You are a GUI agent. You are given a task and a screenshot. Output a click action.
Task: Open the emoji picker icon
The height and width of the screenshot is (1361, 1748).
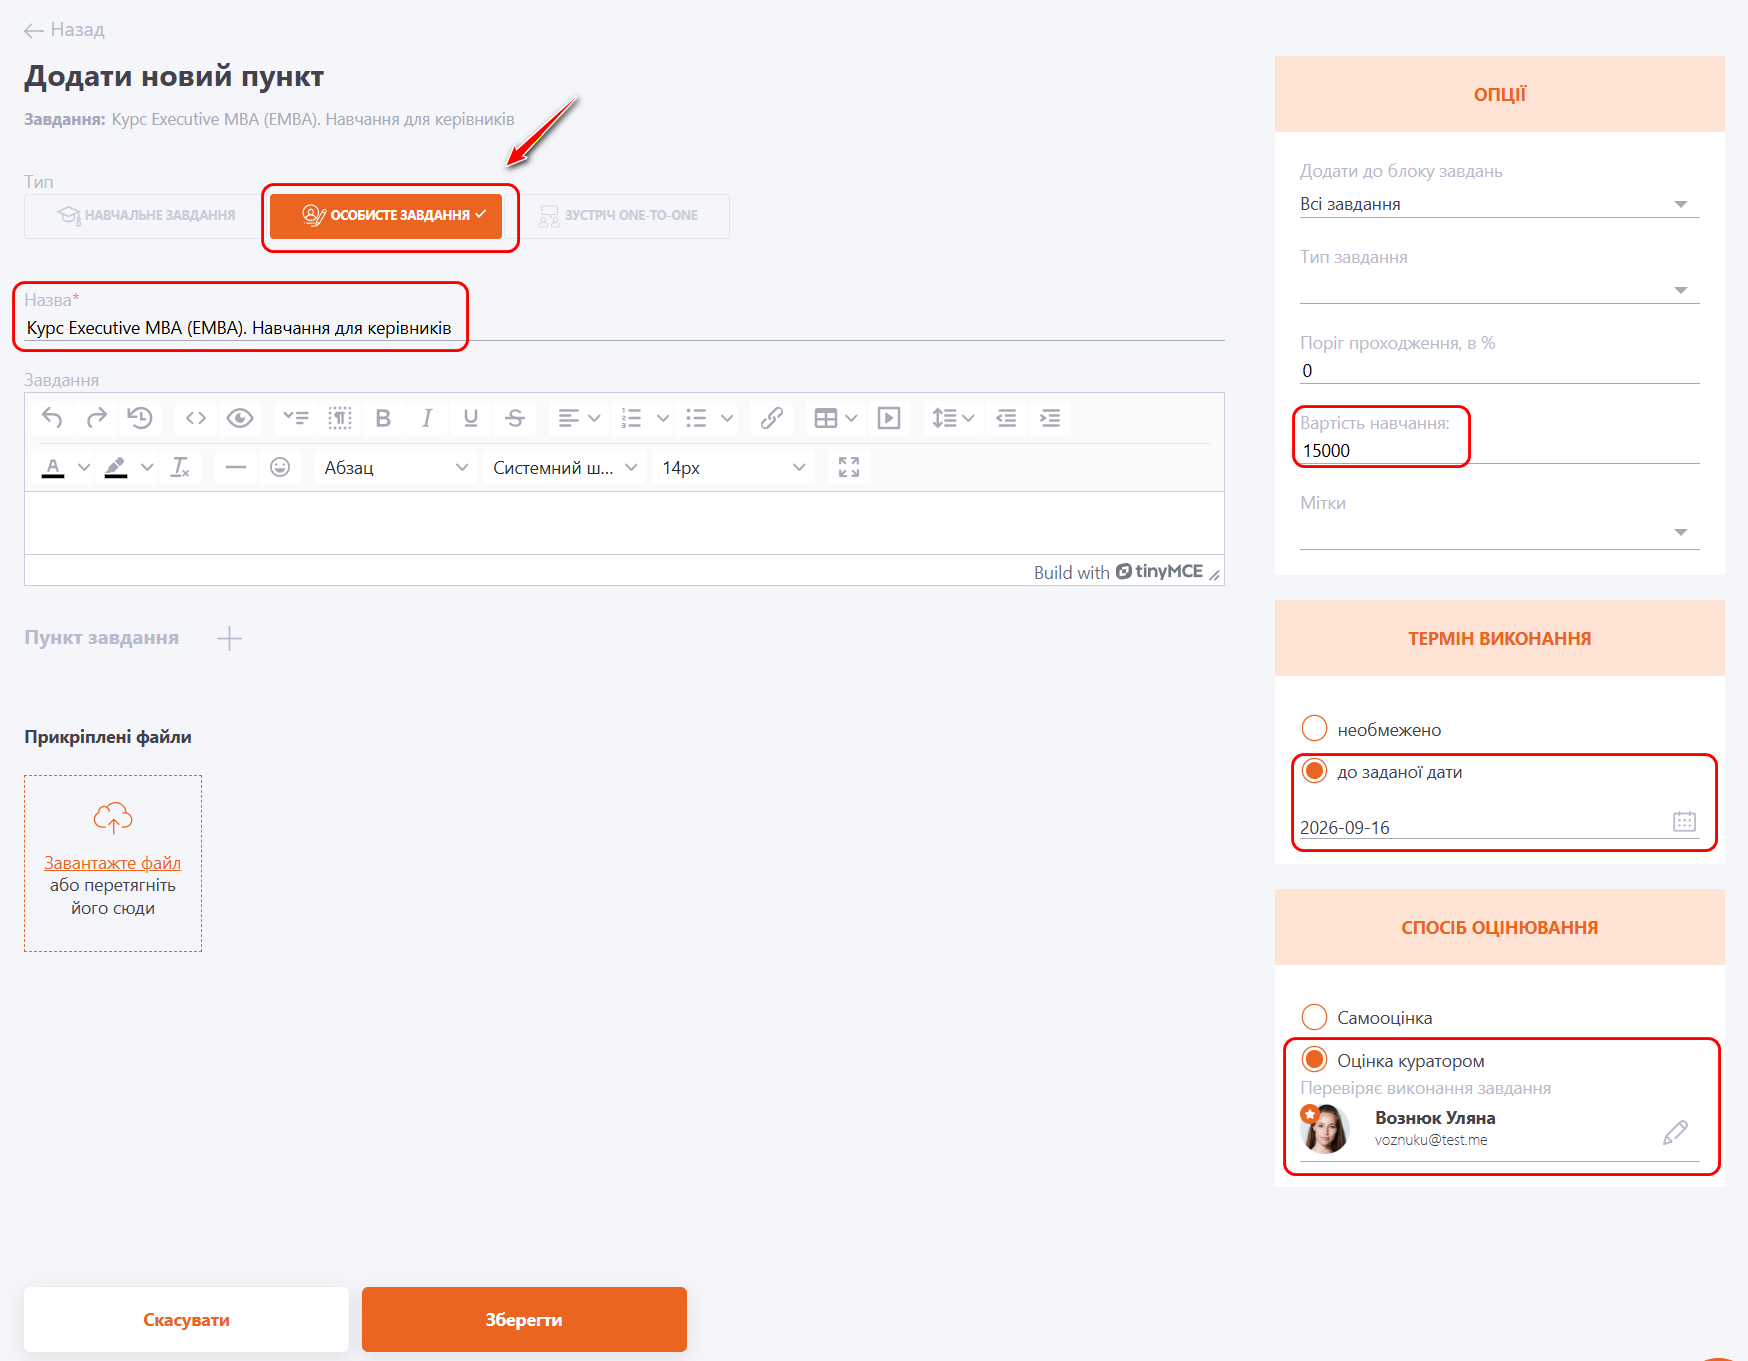(x=280, y=467)
